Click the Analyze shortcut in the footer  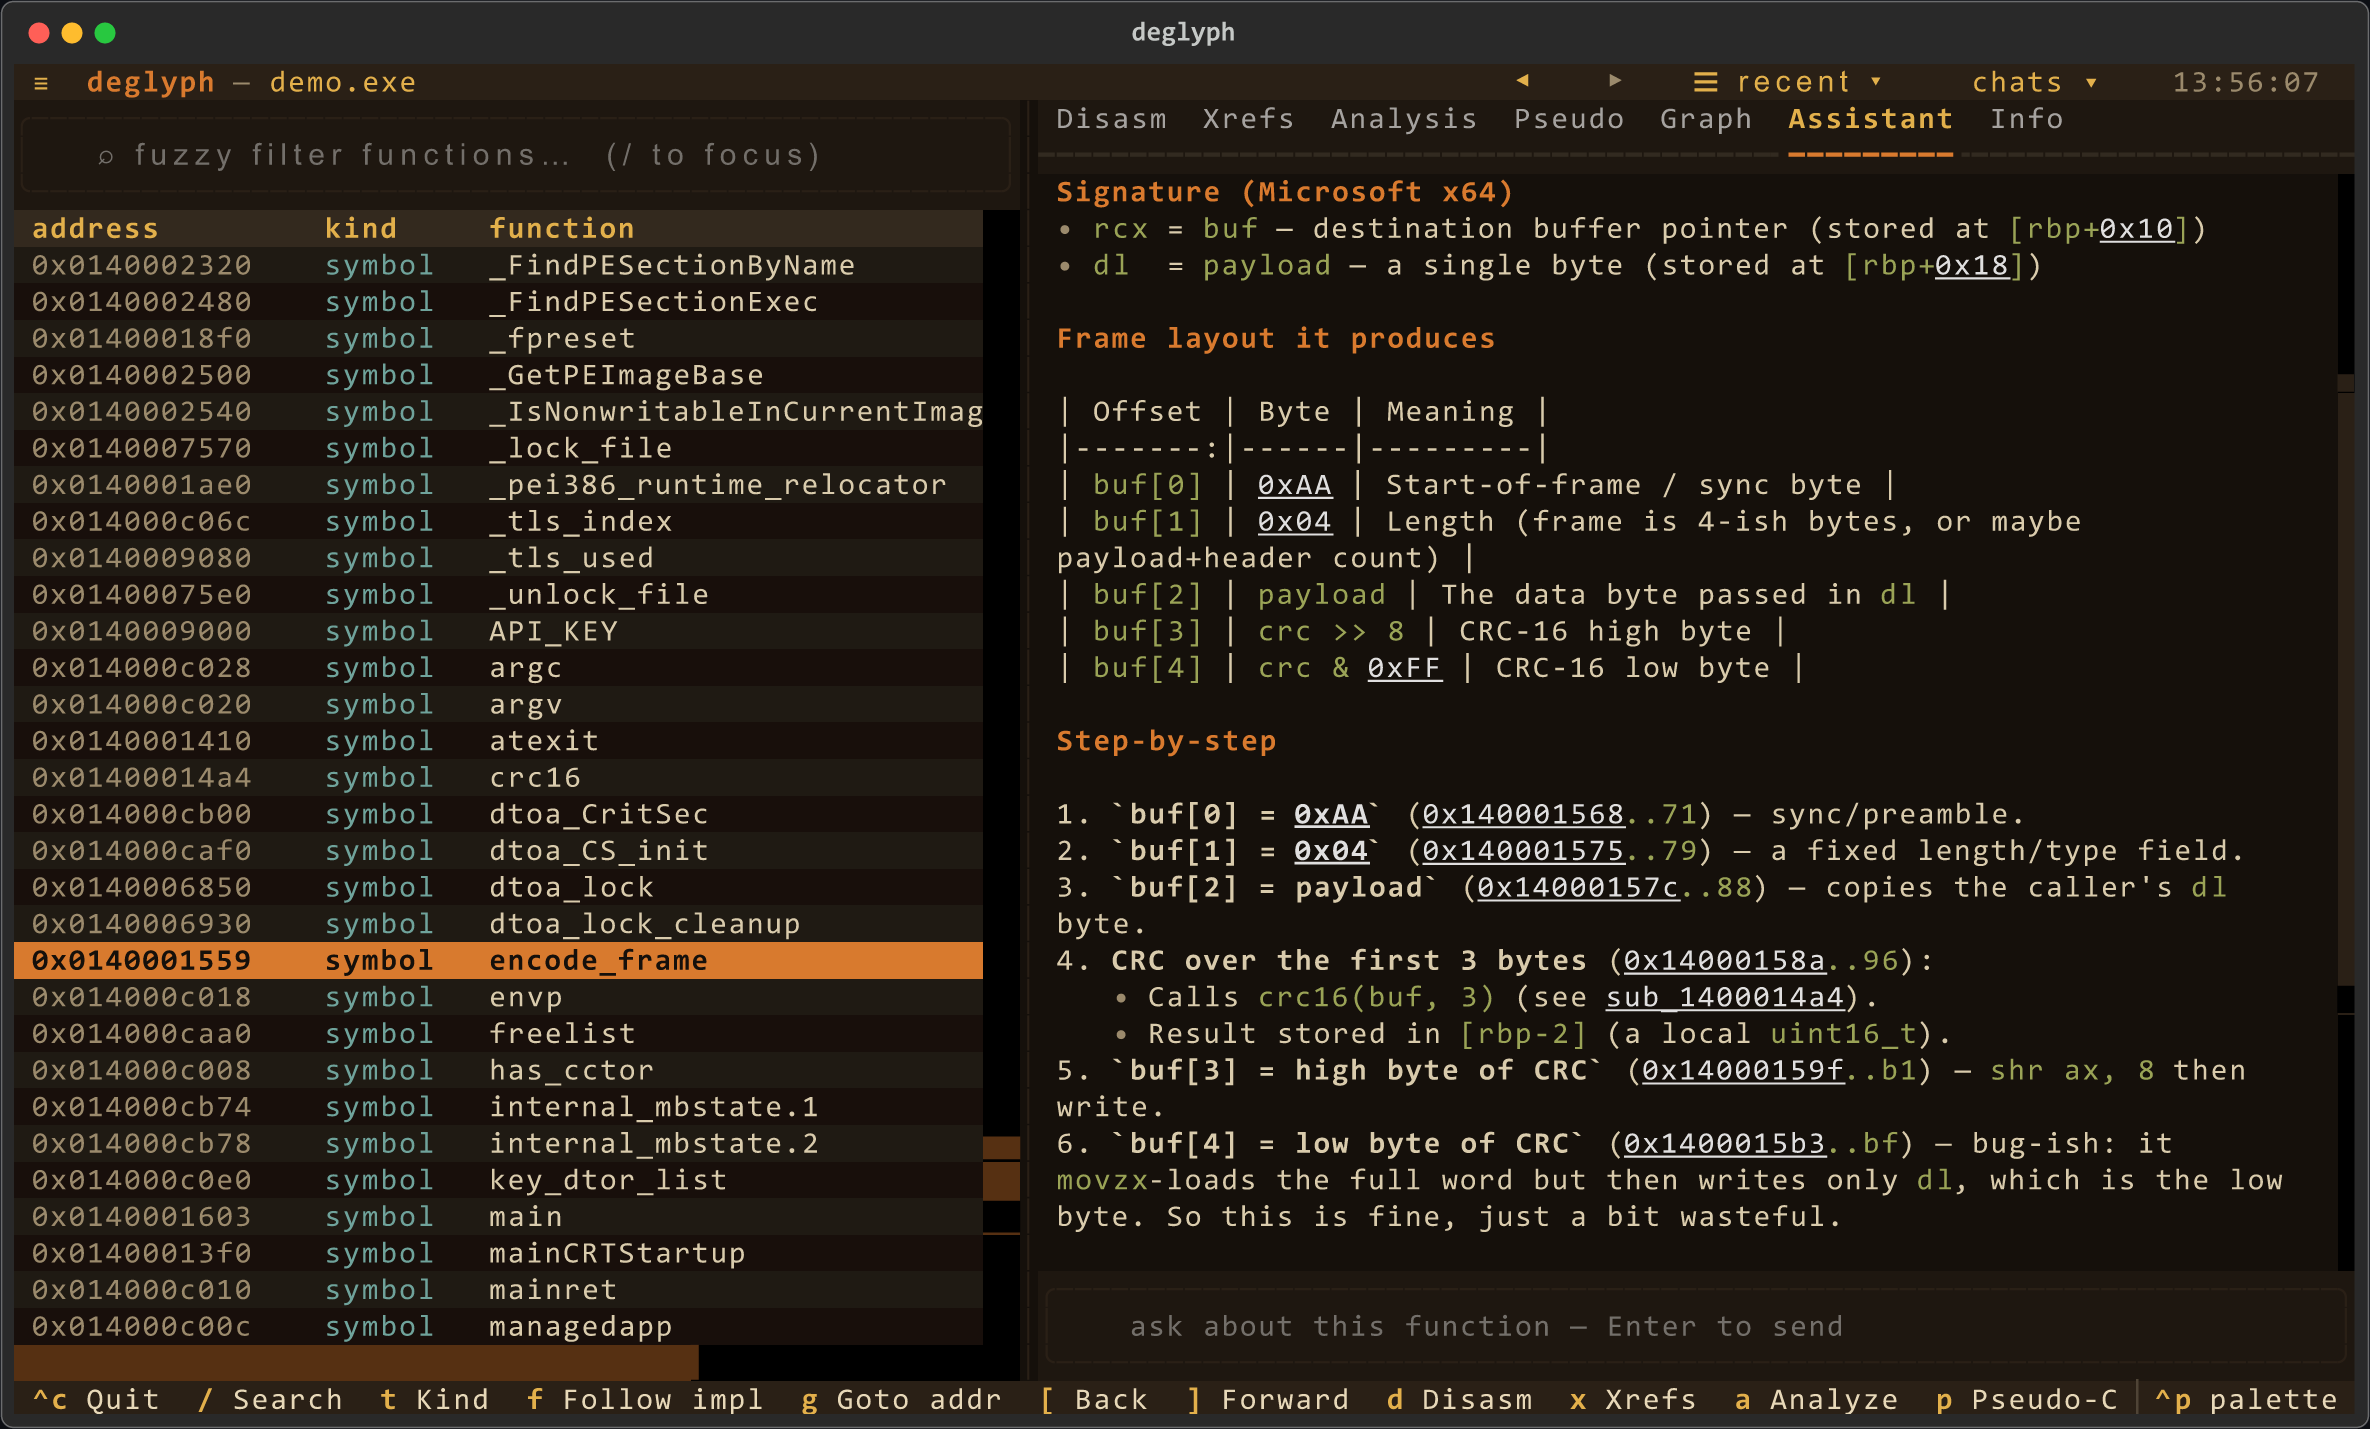tap(1815, 1399)
